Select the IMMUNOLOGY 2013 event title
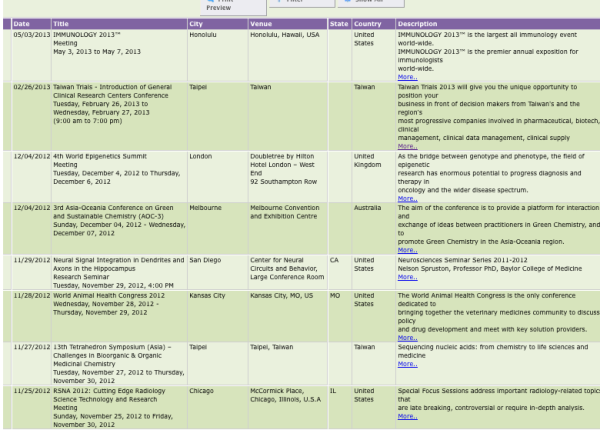Viewport: 600px width, 430px height. (82, 34)
